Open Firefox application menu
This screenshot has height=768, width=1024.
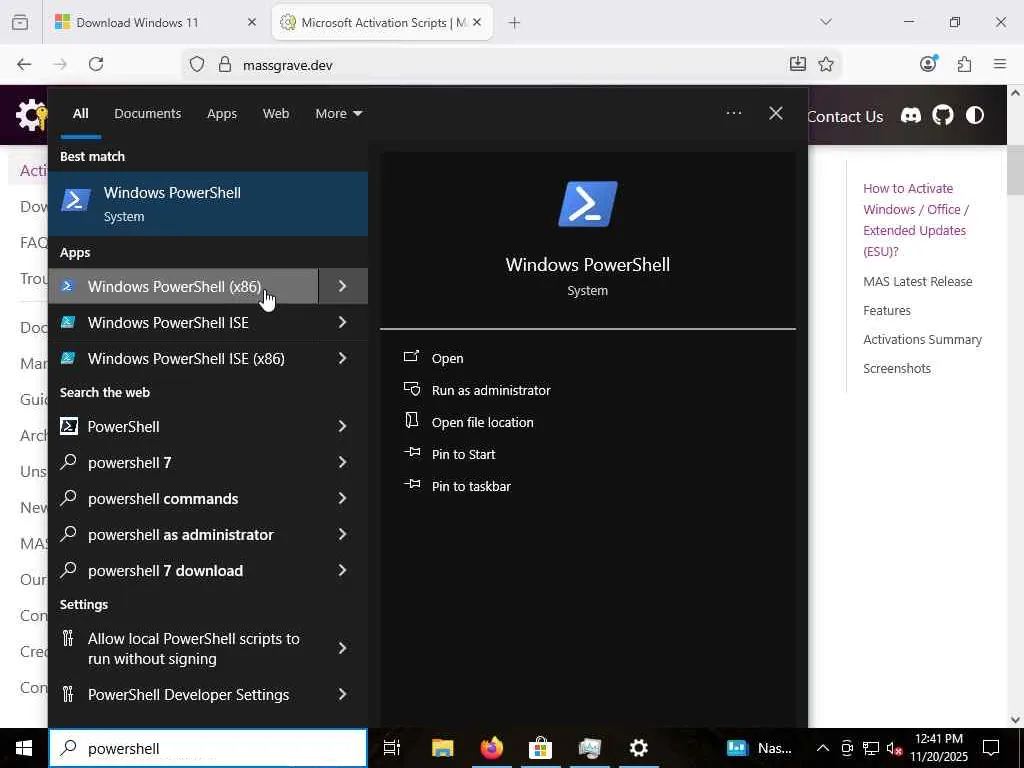[1000, 64]
